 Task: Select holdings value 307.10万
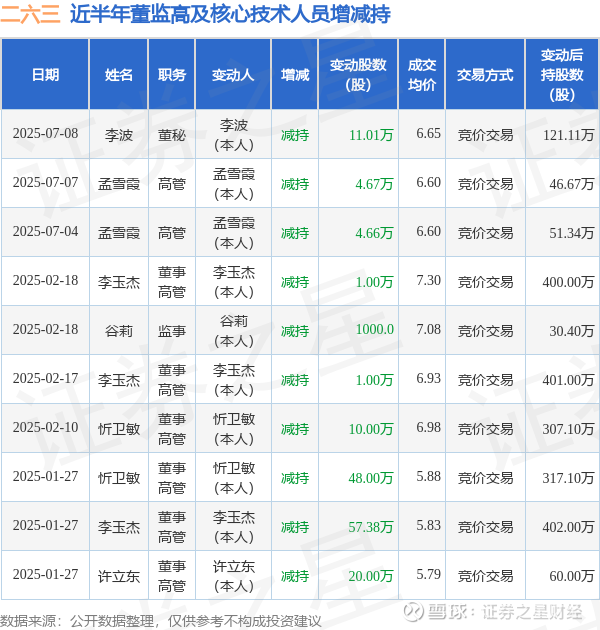569,429
